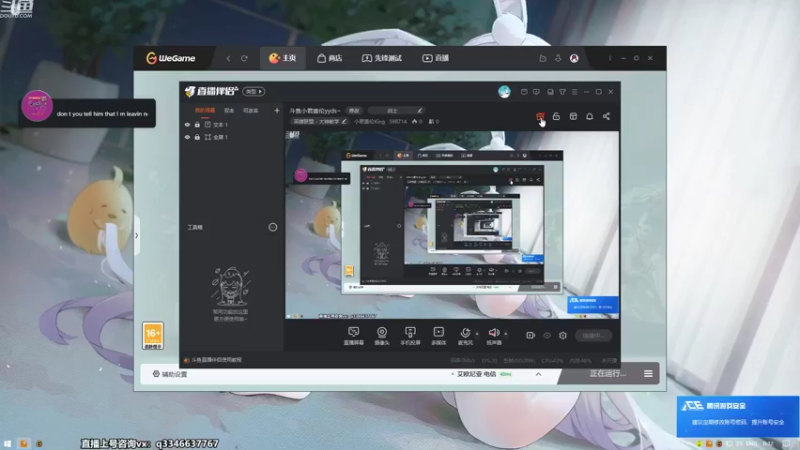Toggle visibility of 全屏 1 source
This screenshot has width=800, height=450.
point(187,137)
